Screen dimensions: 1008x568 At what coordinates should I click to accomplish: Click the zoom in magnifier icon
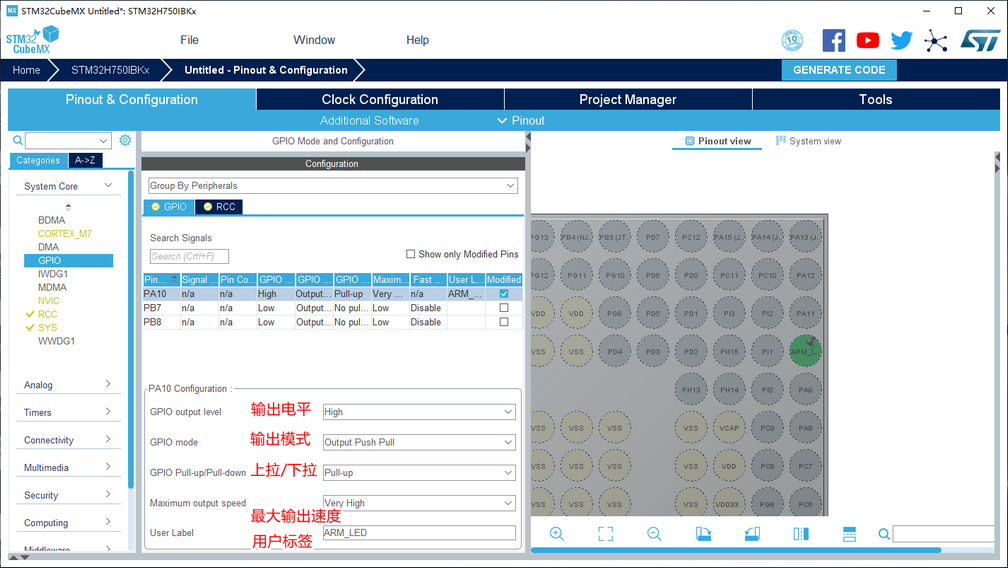pyautogui.click(x=557, y=534)
